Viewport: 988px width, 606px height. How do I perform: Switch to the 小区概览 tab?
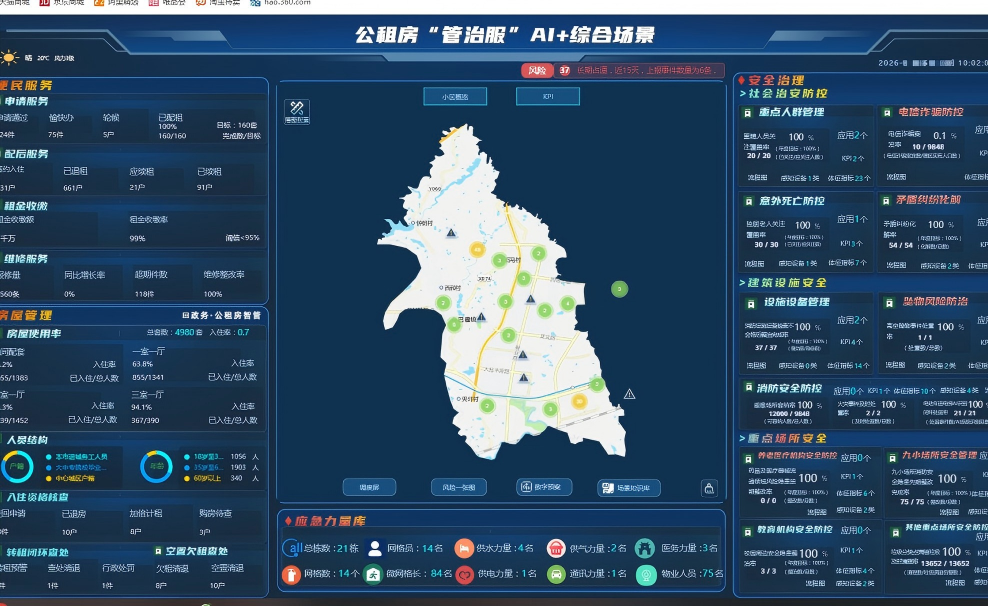455,97
